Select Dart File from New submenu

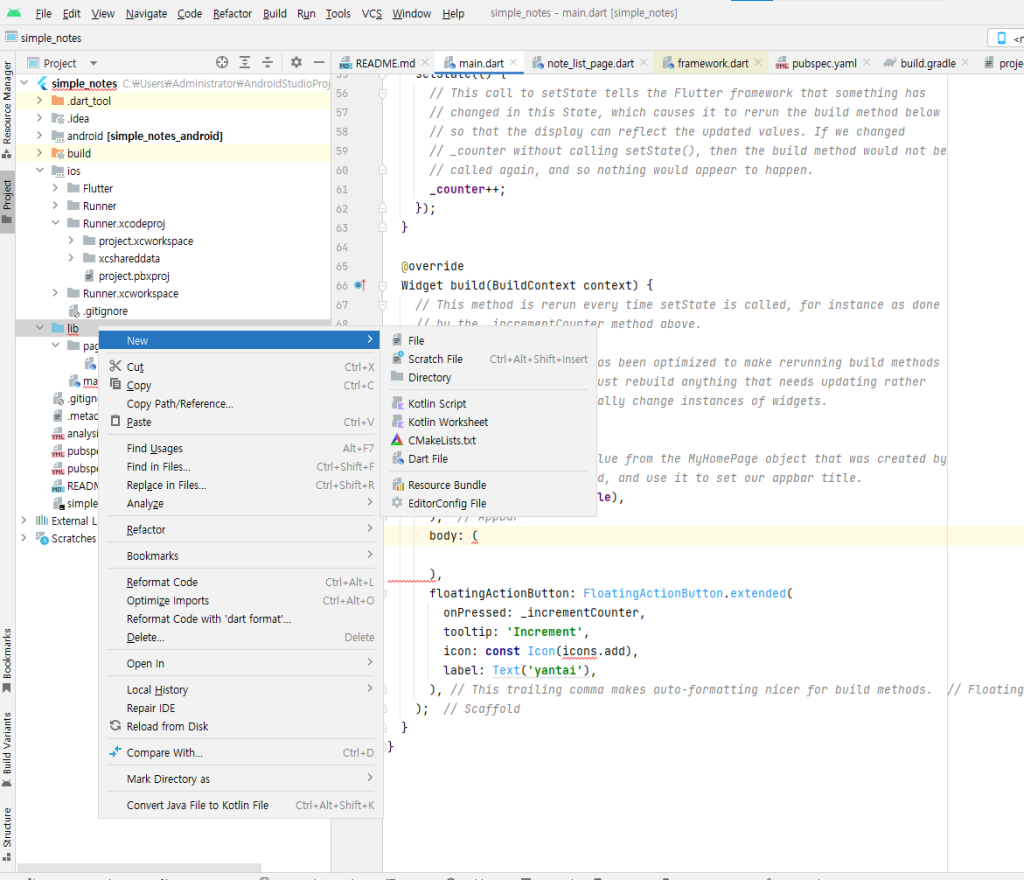[427, 459]
